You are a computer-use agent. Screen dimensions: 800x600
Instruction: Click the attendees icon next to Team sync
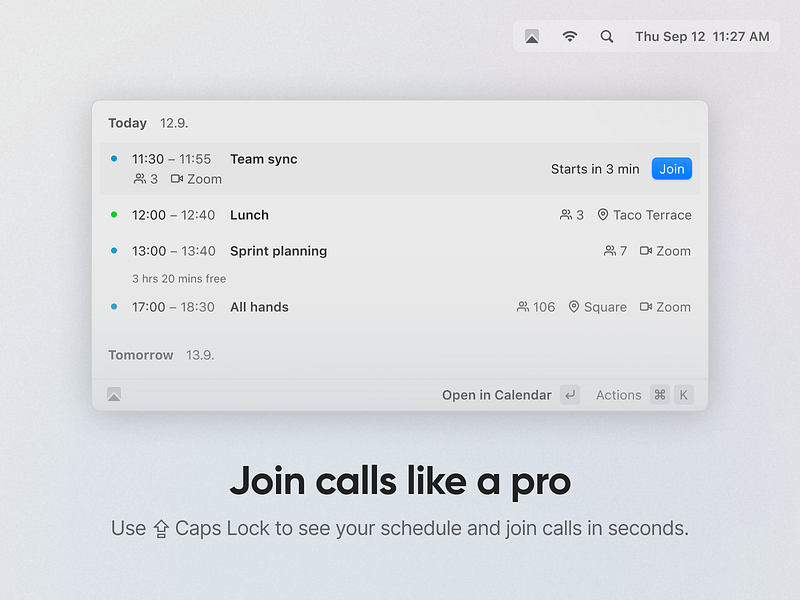click(x=139, y=179)
